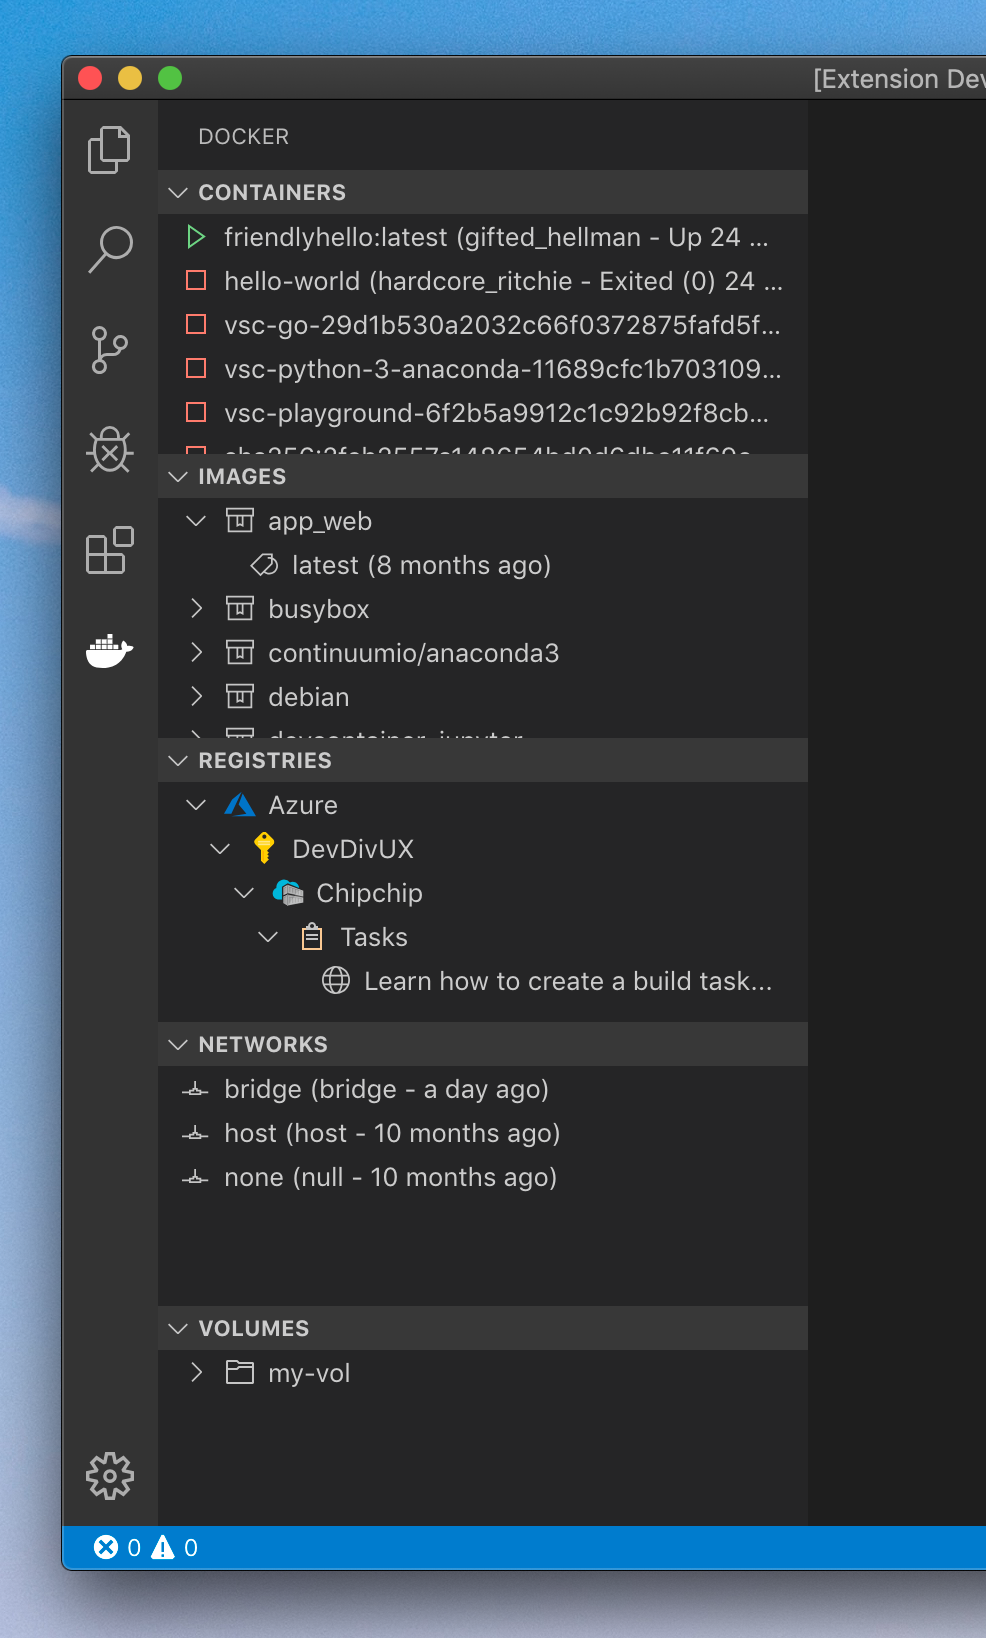Screen dimensions: 986x1638
Task: Collapse the Azure registry node
Action: 196,804
